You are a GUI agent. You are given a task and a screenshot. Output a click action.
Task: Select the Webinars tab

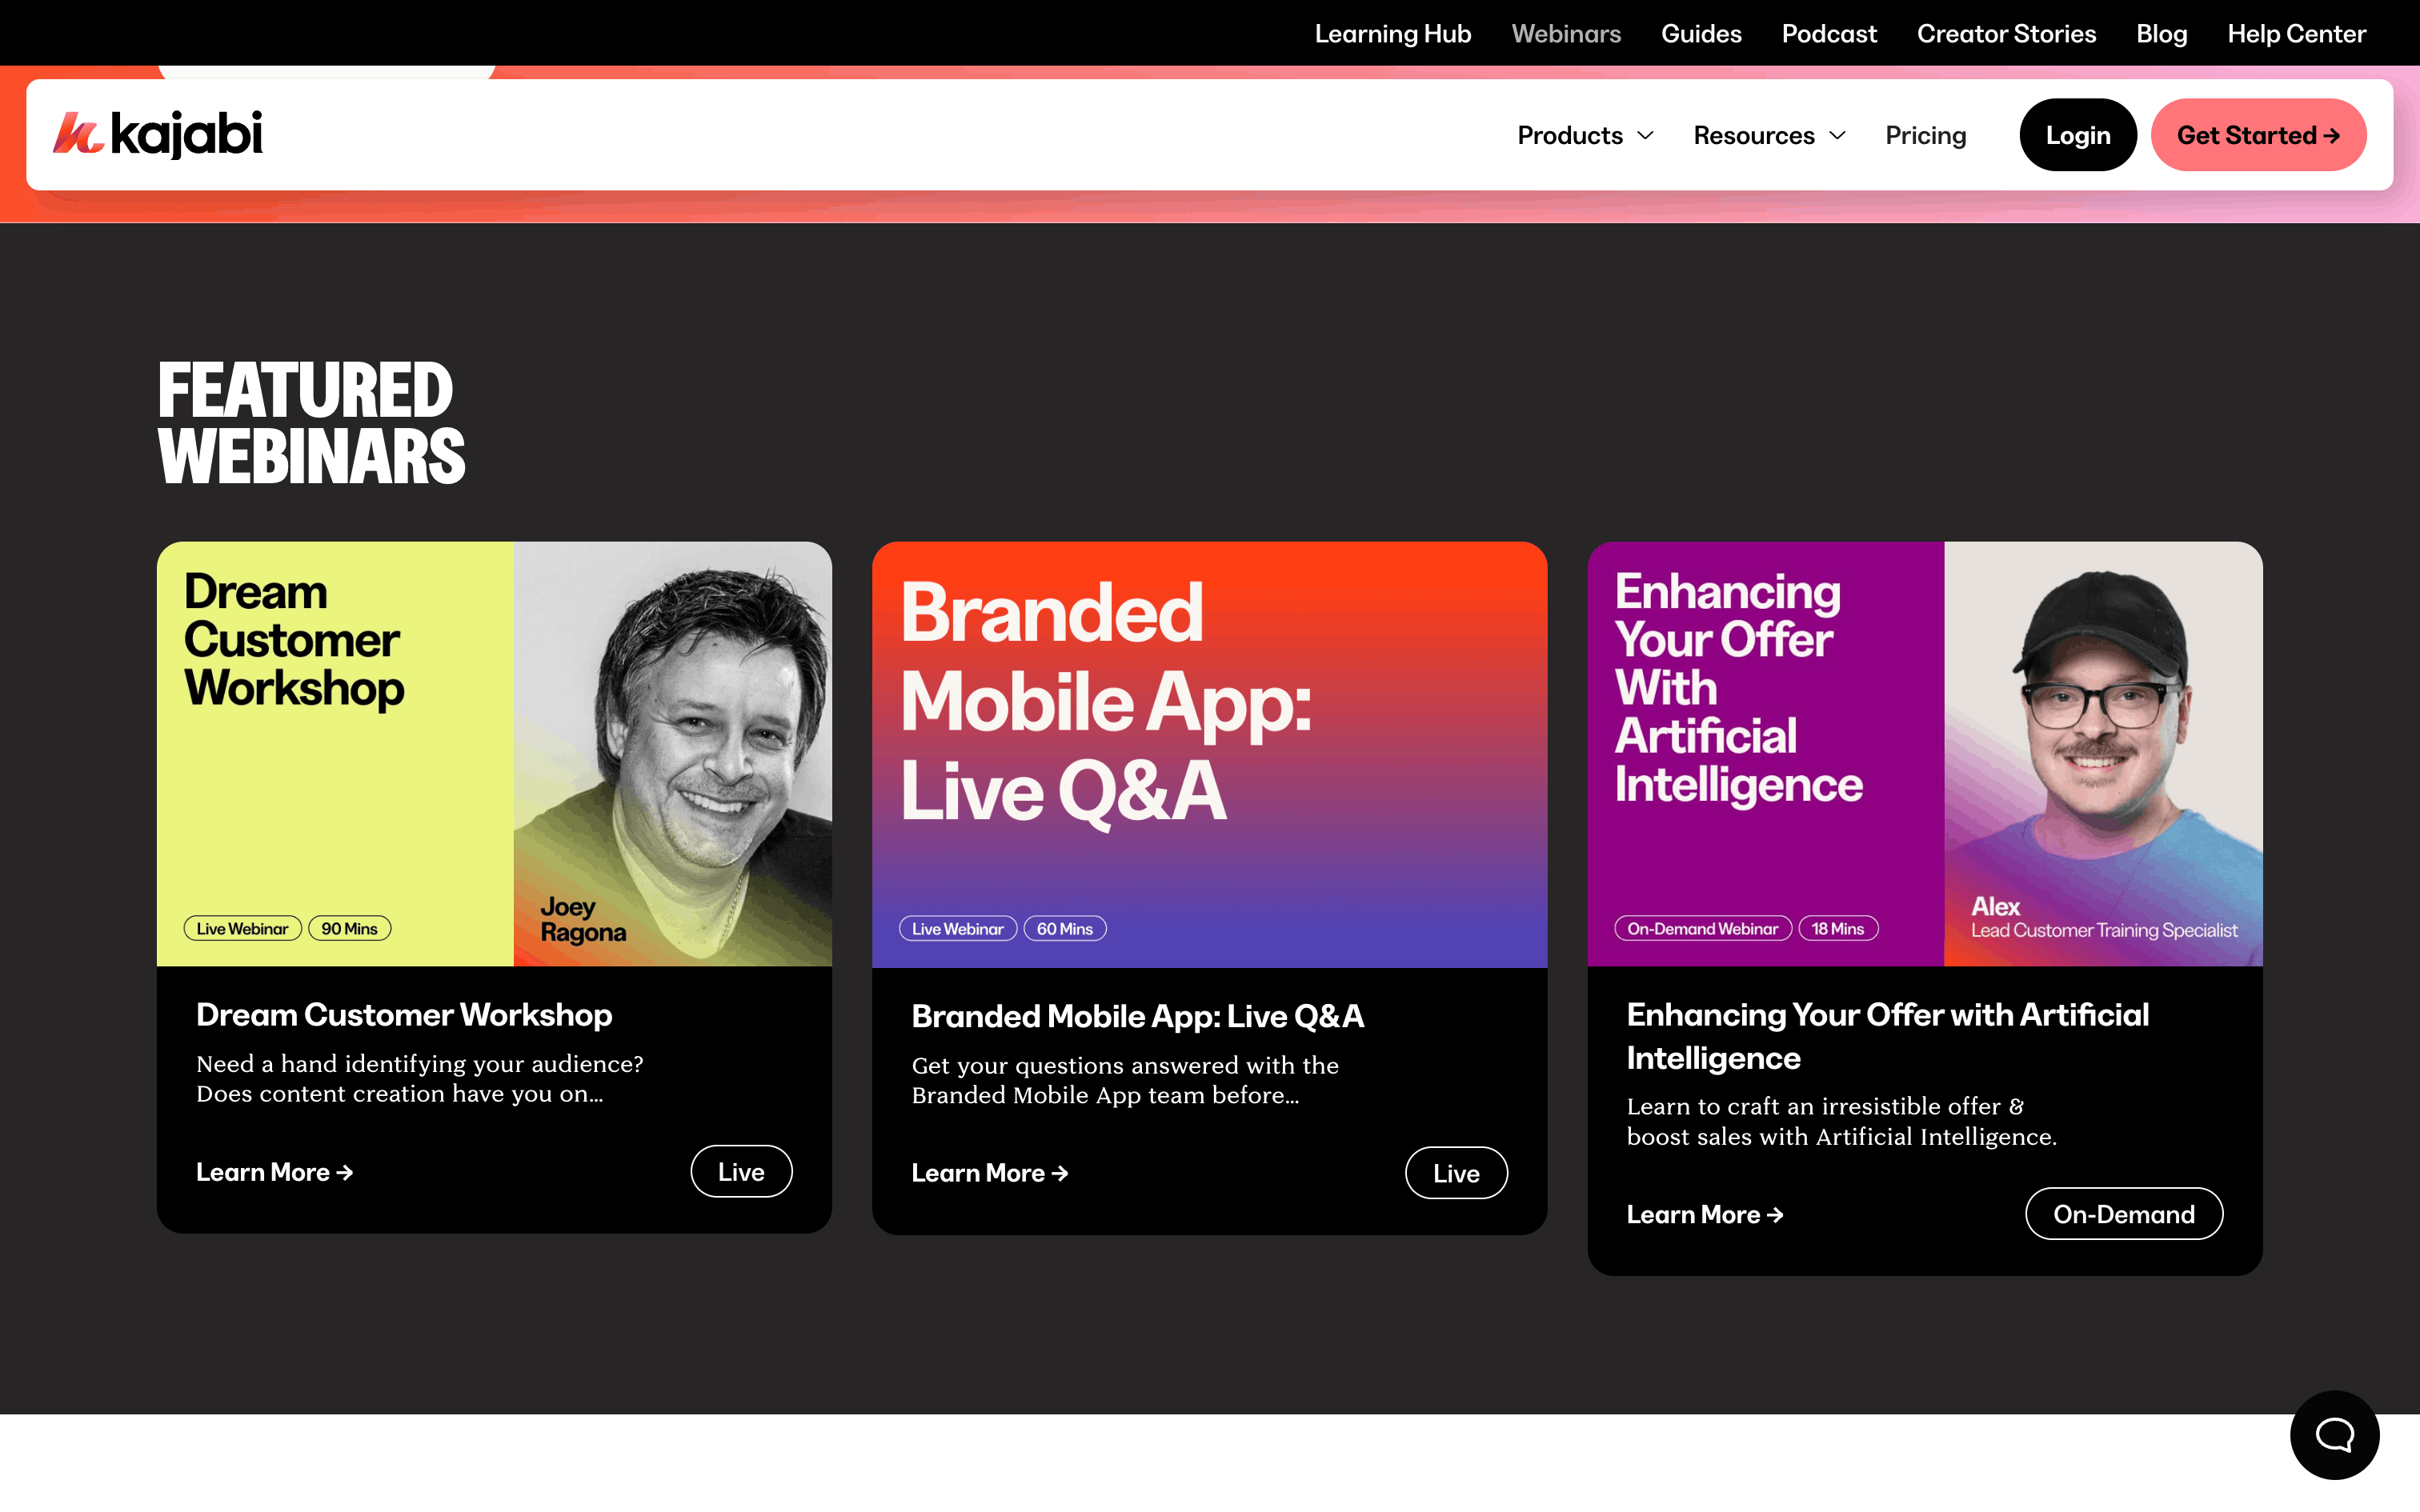point(1565,33)
